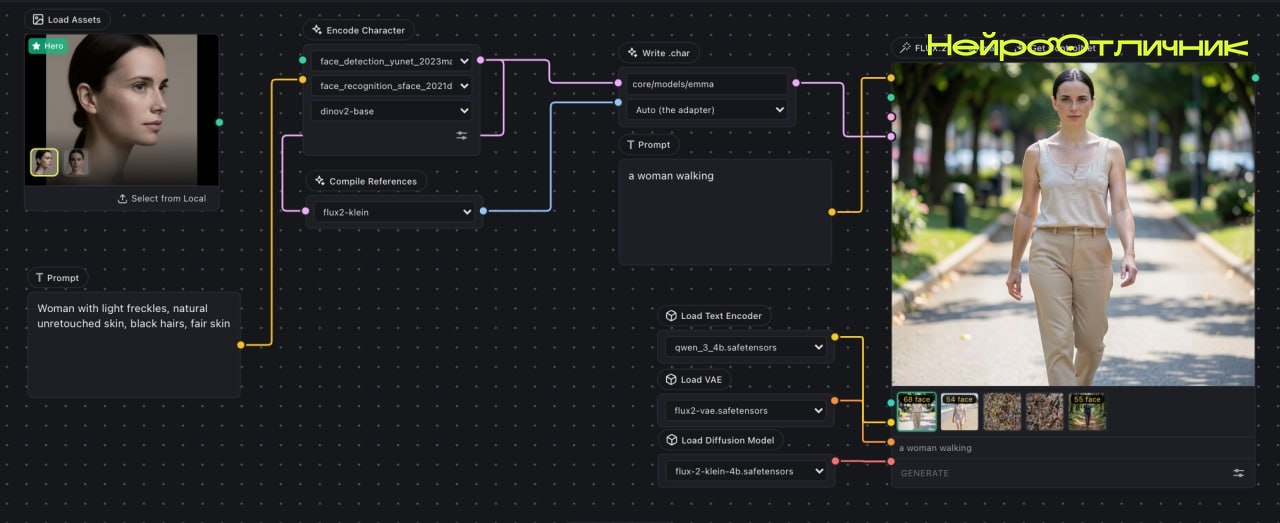1280x523 pixels.
Task: Click the cube icon on Load Text Encoder
Action: point(672,316)
